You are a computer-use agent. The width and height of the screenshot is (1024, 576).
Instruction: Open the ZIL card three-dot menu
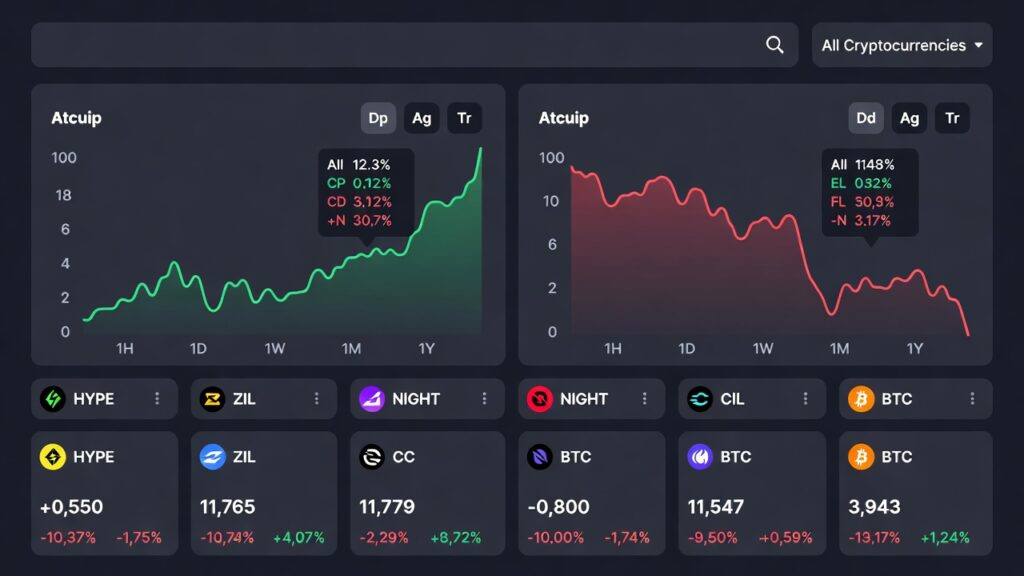[x=317, y=399]
